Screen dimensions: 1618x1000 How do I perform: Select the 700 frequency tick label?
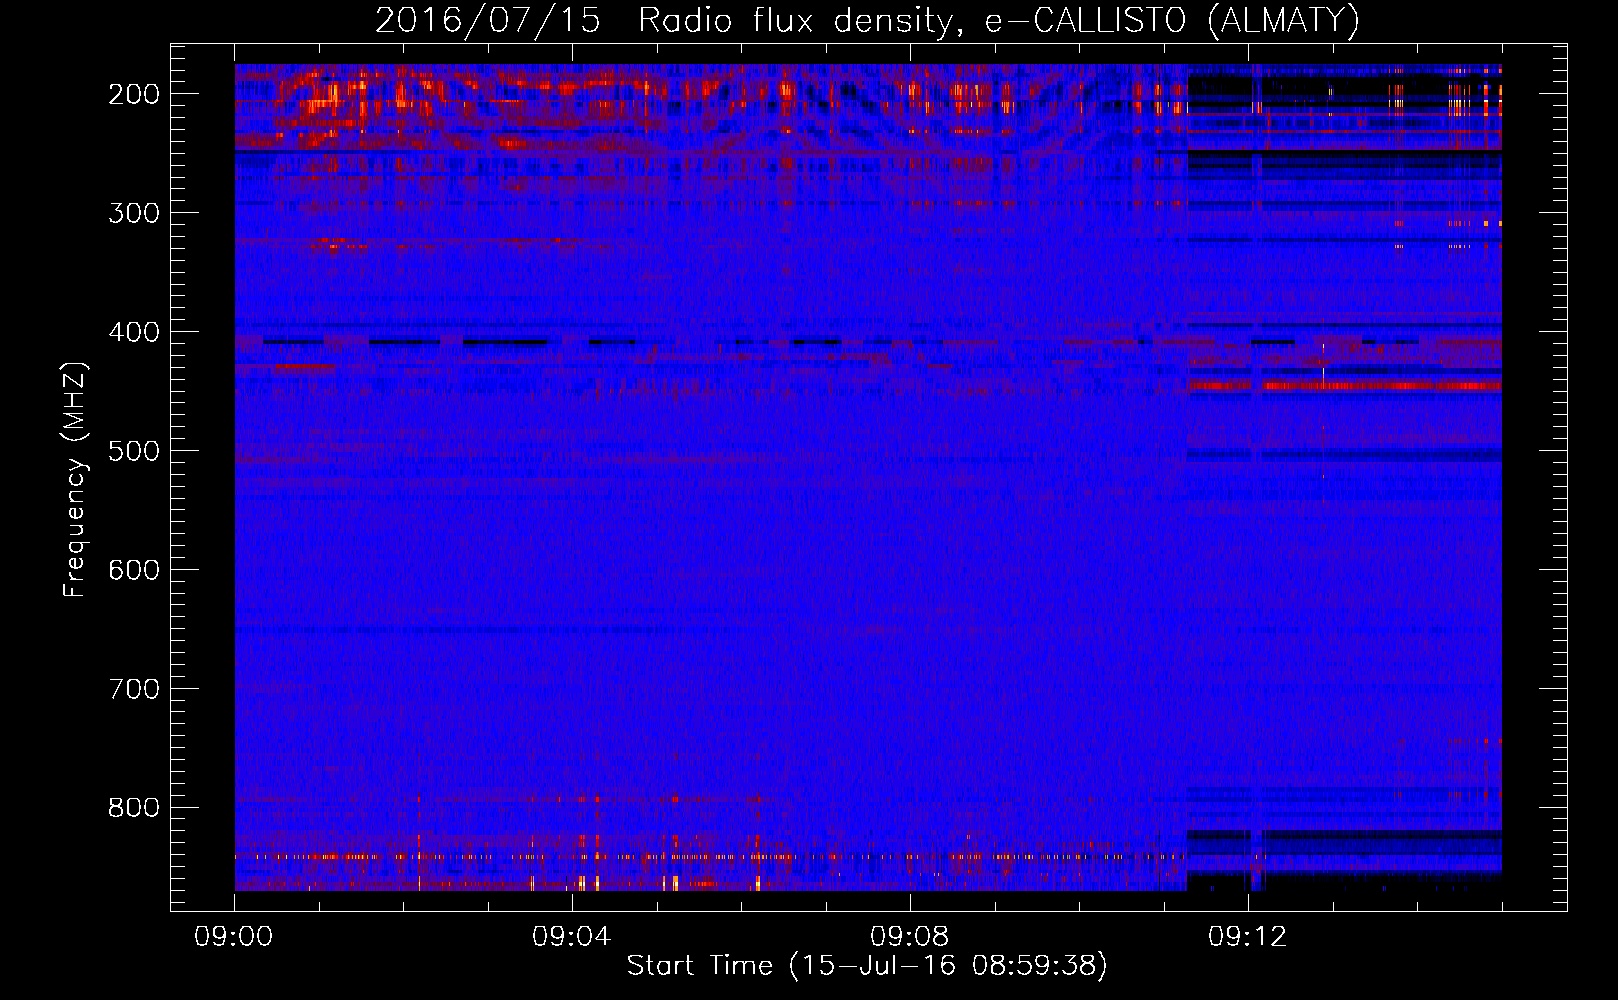pos(134,689)
